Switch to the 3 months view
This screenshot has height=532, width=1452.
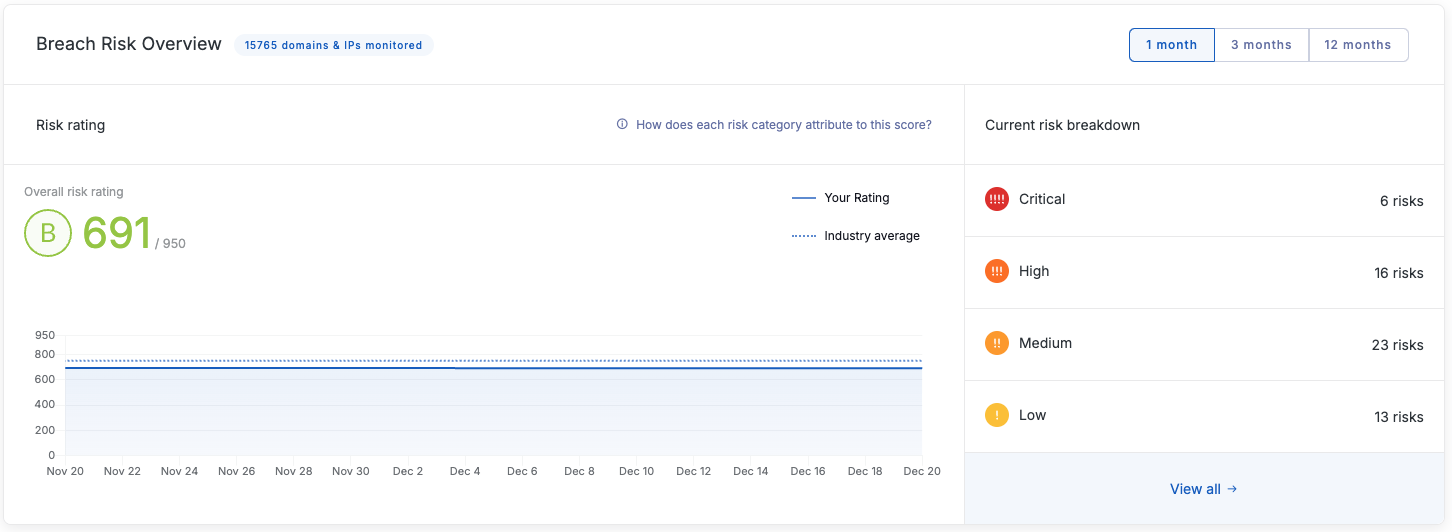1261,45
